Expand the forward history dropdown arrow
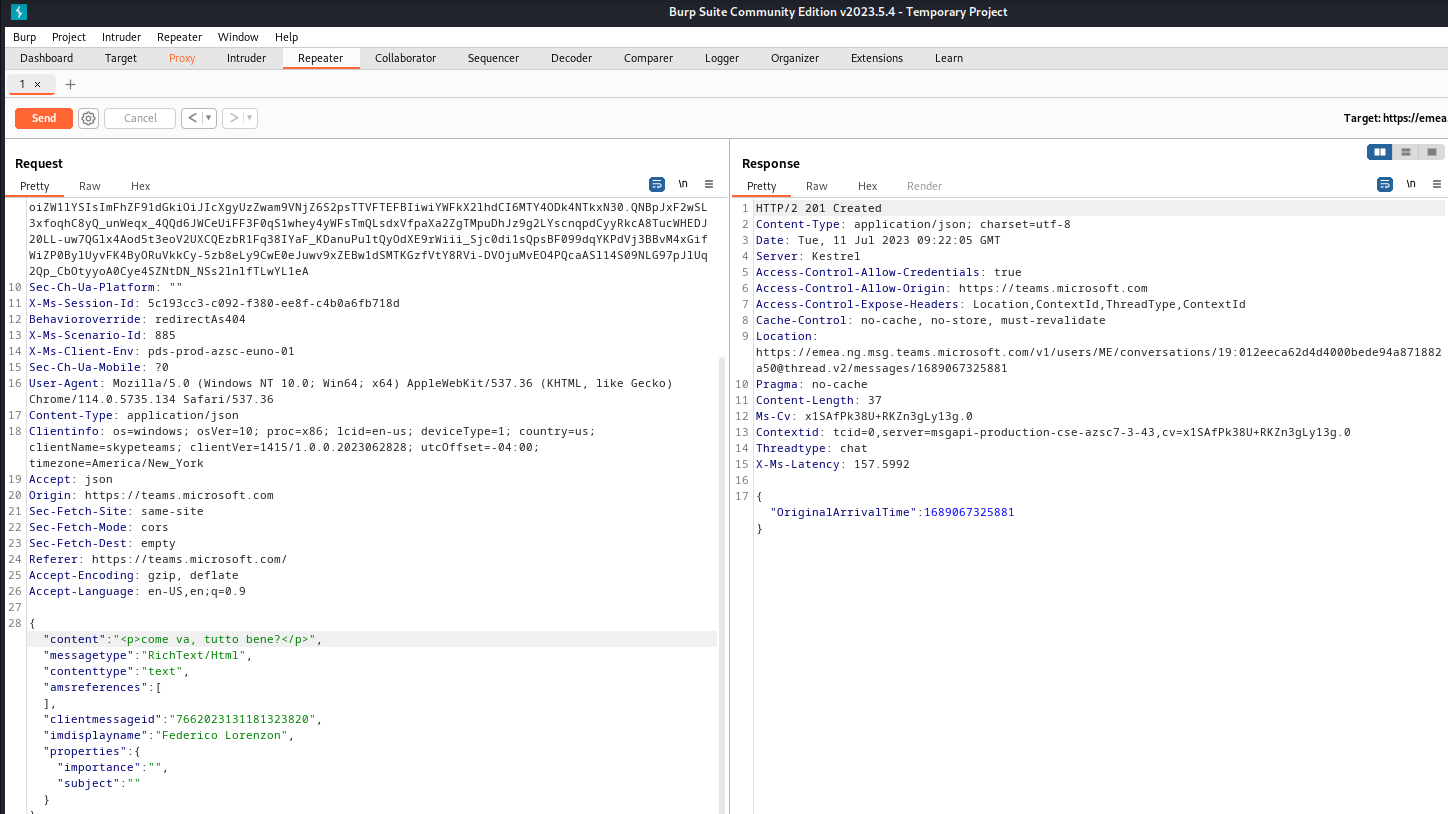 pos(250,118)
